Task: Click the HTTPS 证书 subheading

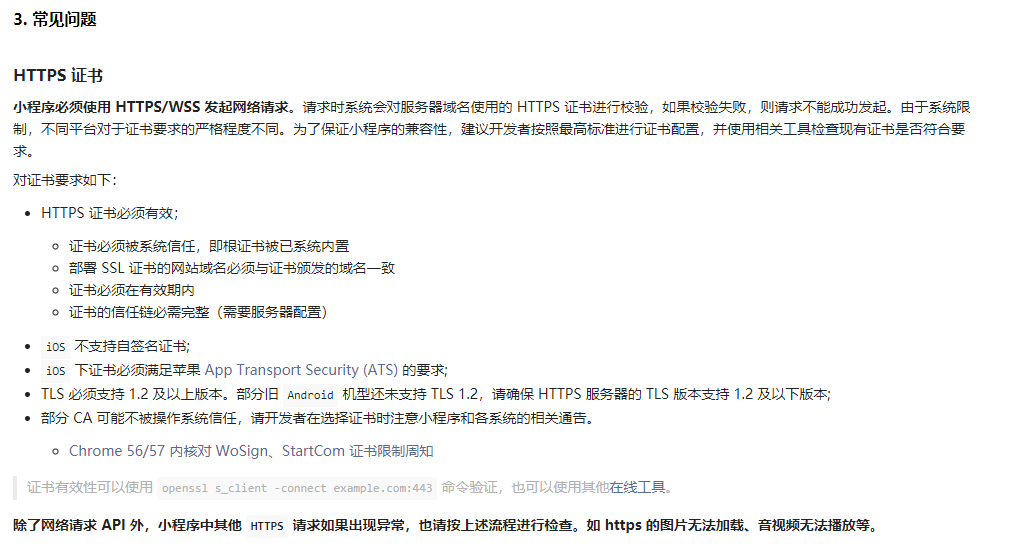Action: click(x=58, y=75)
